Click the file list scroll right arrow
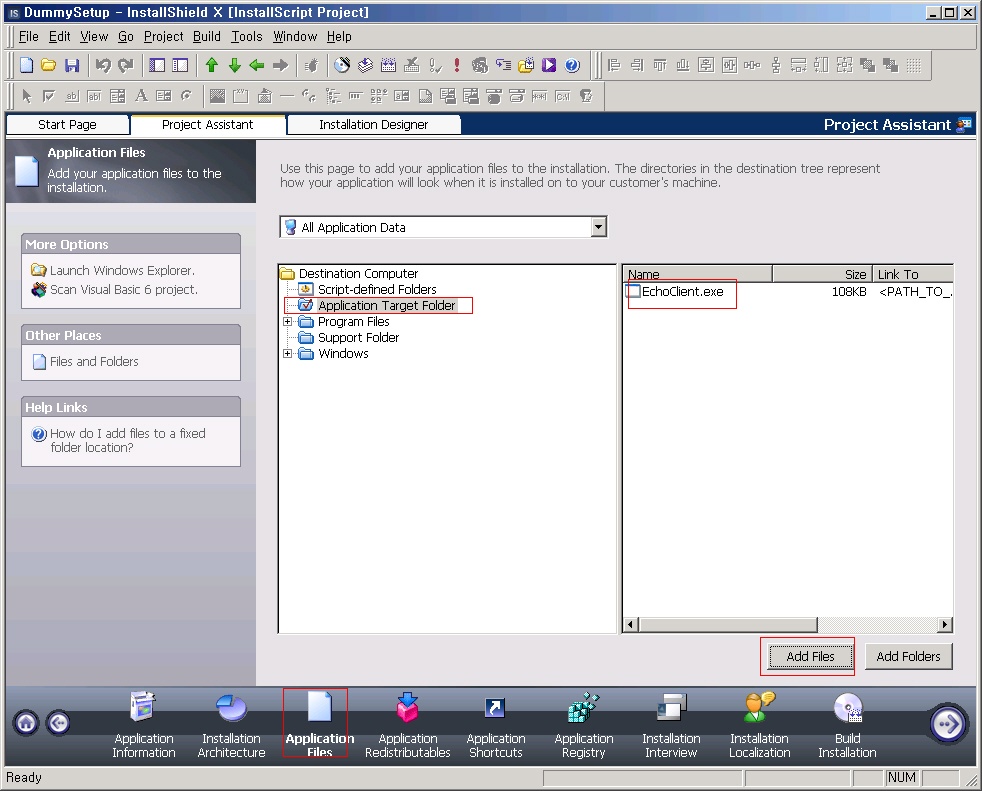The width and height of the screenshot is (982, 791). click(945, 624)
